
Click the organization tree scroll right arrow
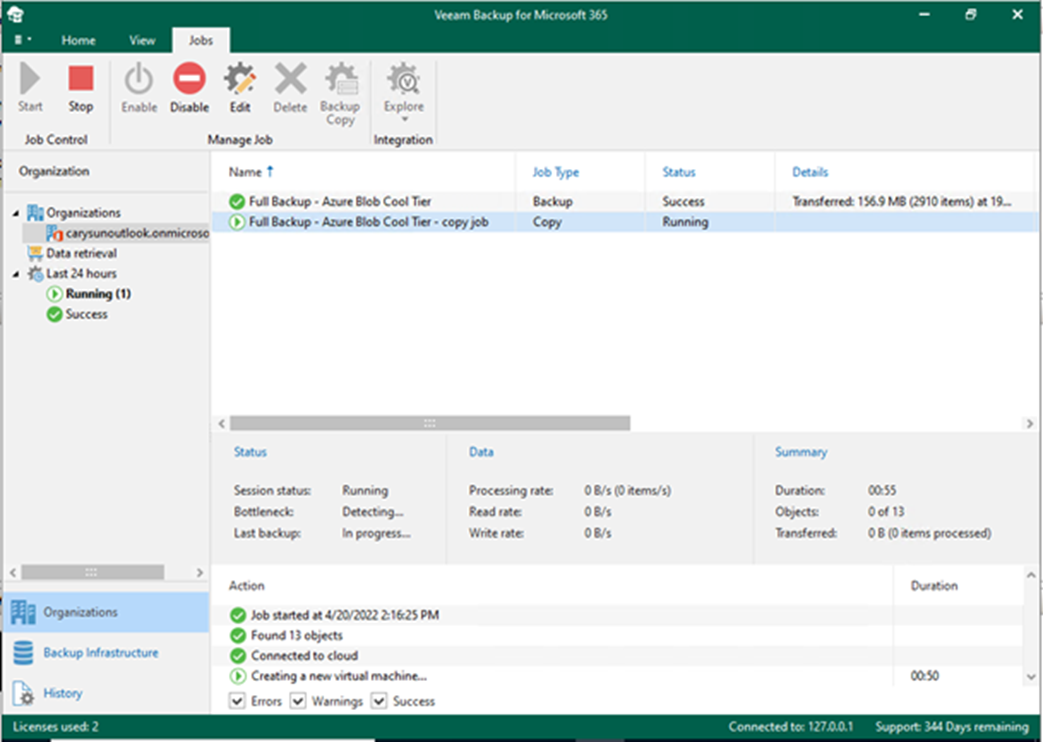(x=200, y=572)
